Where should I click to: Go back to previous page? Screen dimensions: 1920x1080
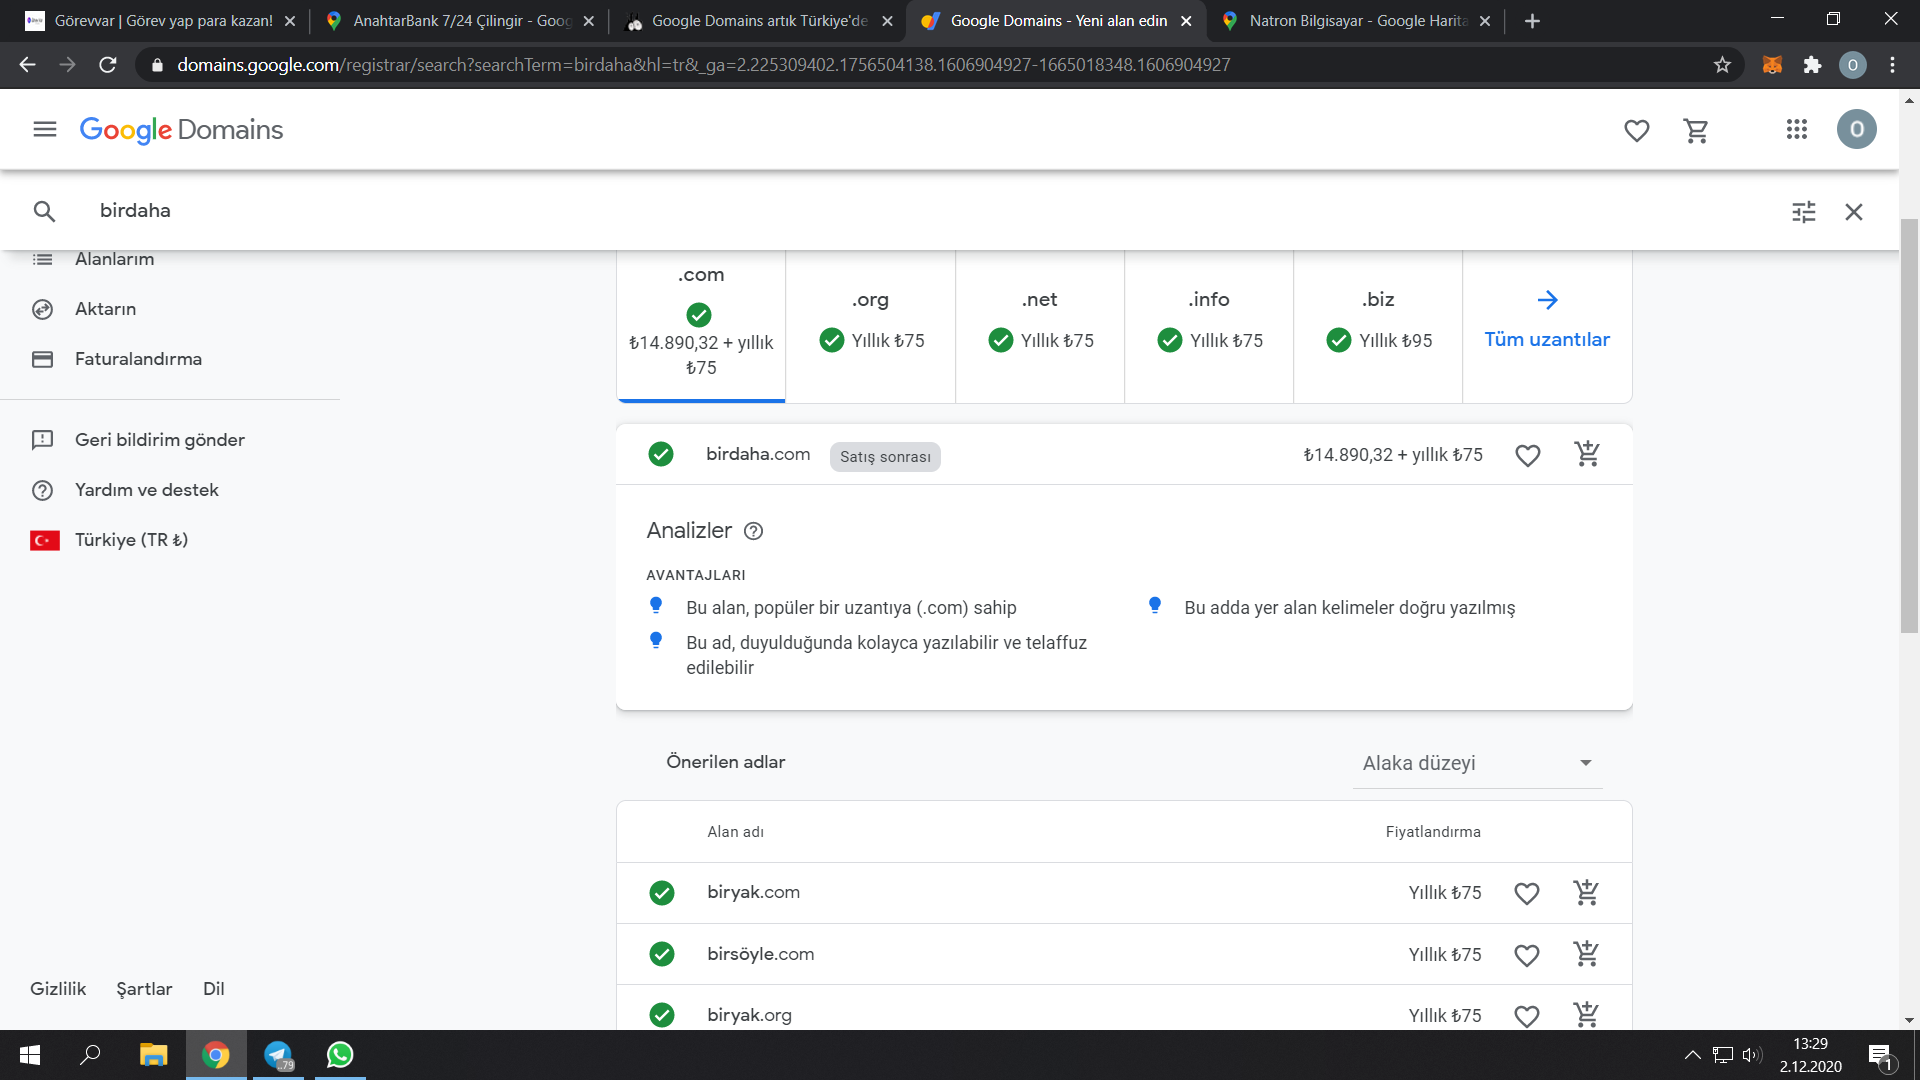27,65
